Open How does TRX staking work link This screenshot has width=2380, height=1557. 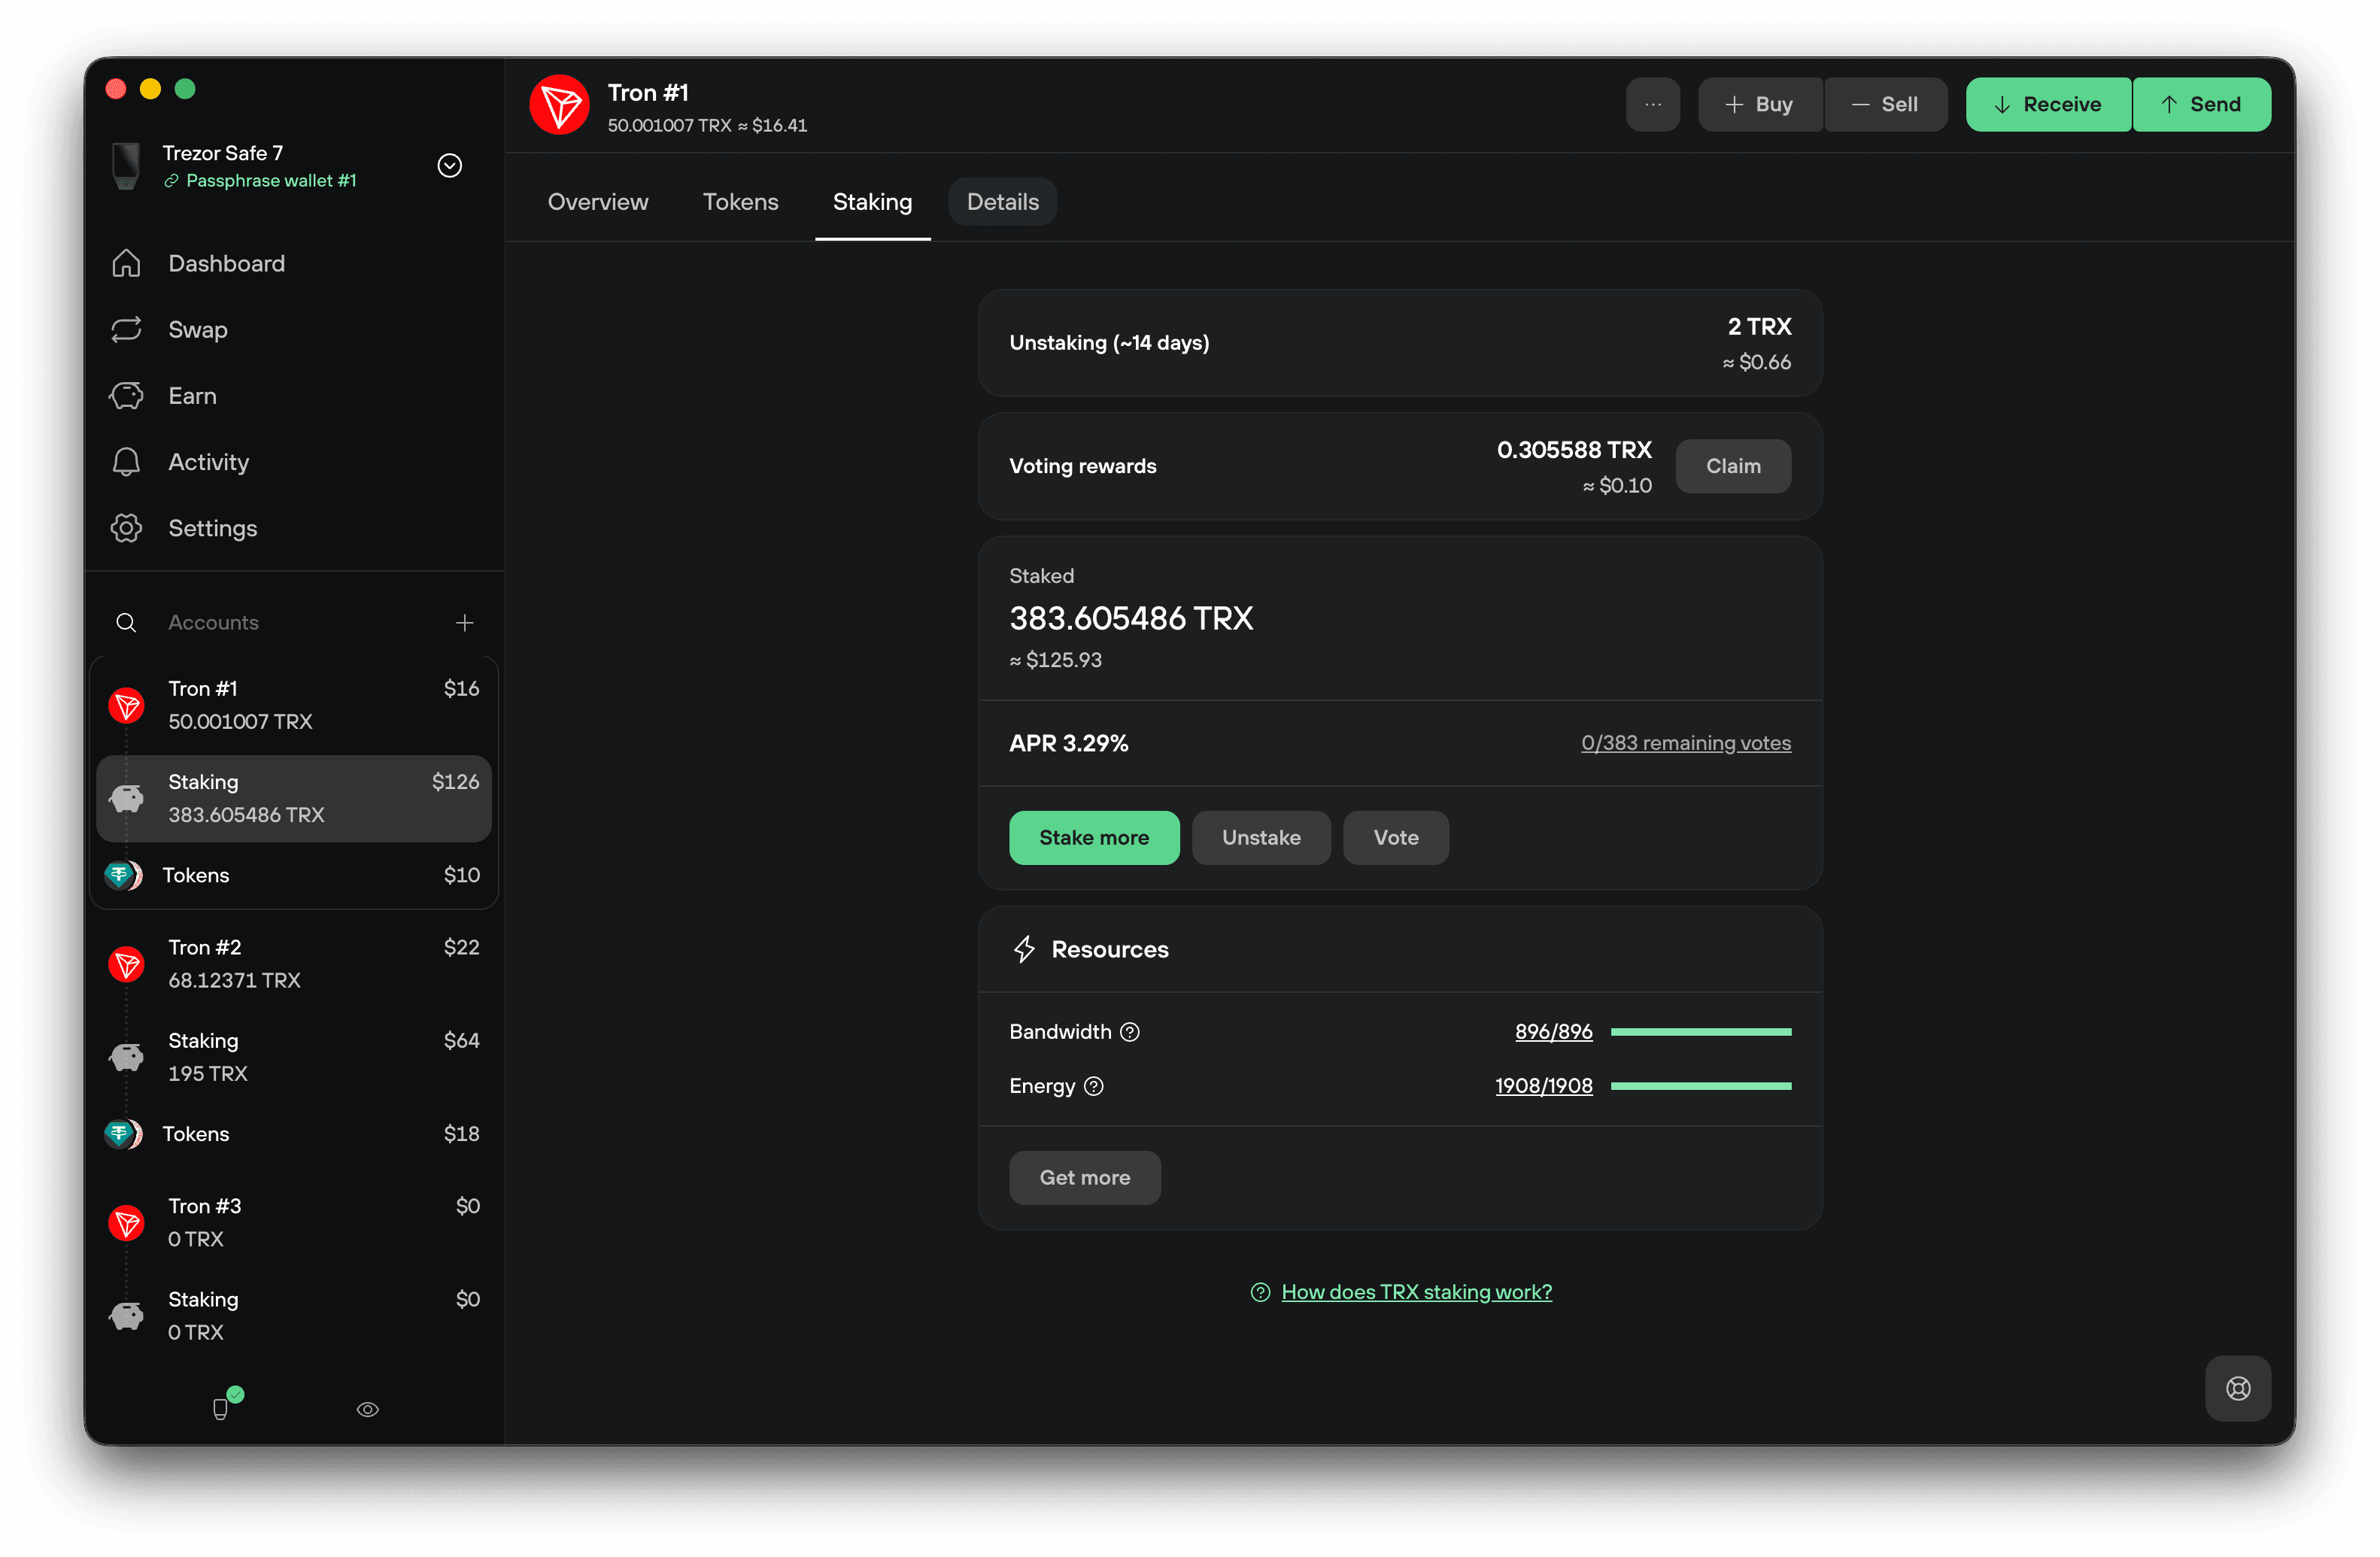[x=1416, y=1292]
